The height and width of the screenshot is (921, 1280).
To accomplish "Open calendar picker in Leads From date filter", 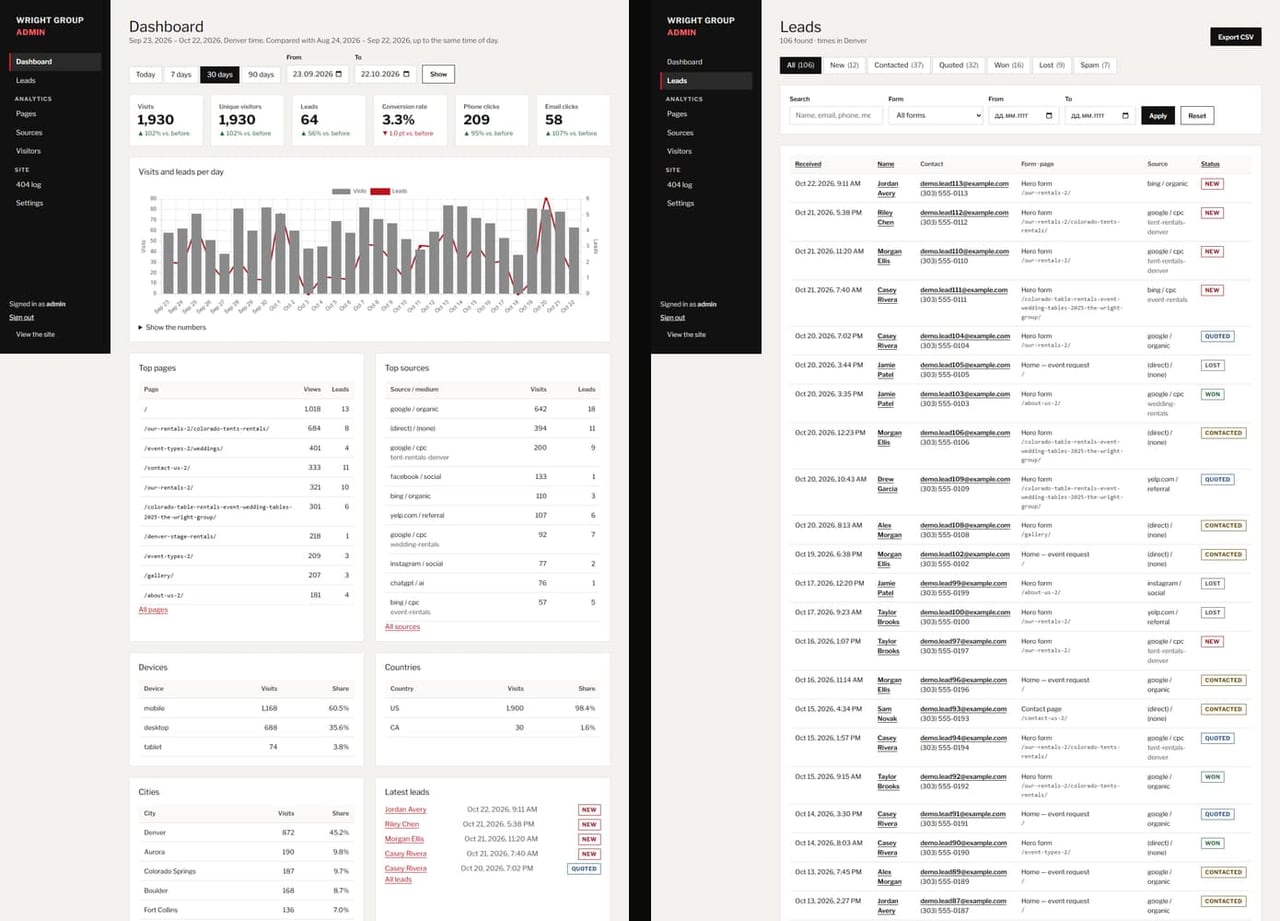I will click(x=1048, y=115).
